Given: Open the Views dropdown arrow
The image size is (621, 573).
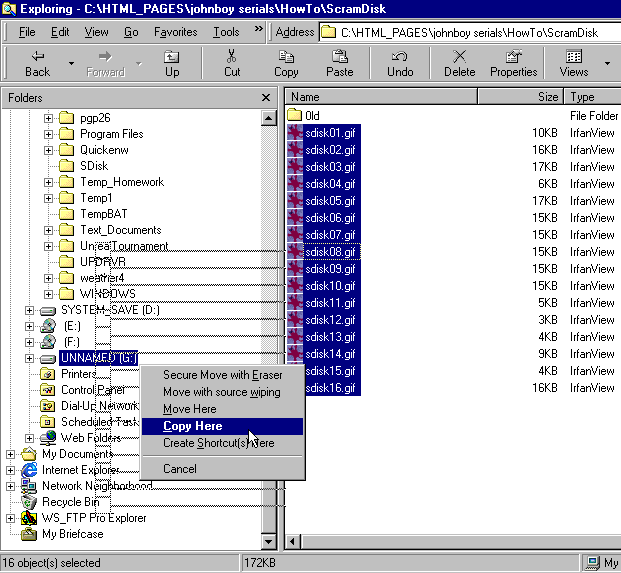Looking at the screenshot, I should 607,64.
